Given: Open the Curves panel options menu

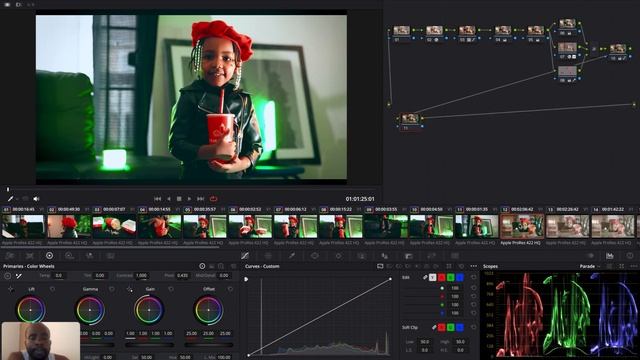Looking at the screenshot, I should click(x=473, y=266).
